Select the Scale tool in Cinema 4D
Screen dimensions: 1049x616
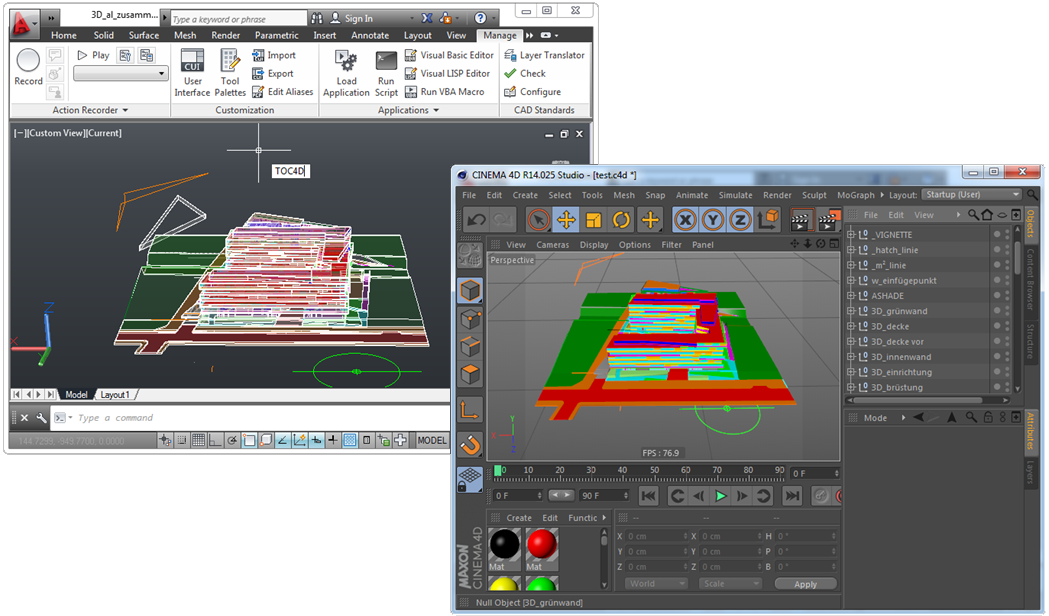pos(593,219)
